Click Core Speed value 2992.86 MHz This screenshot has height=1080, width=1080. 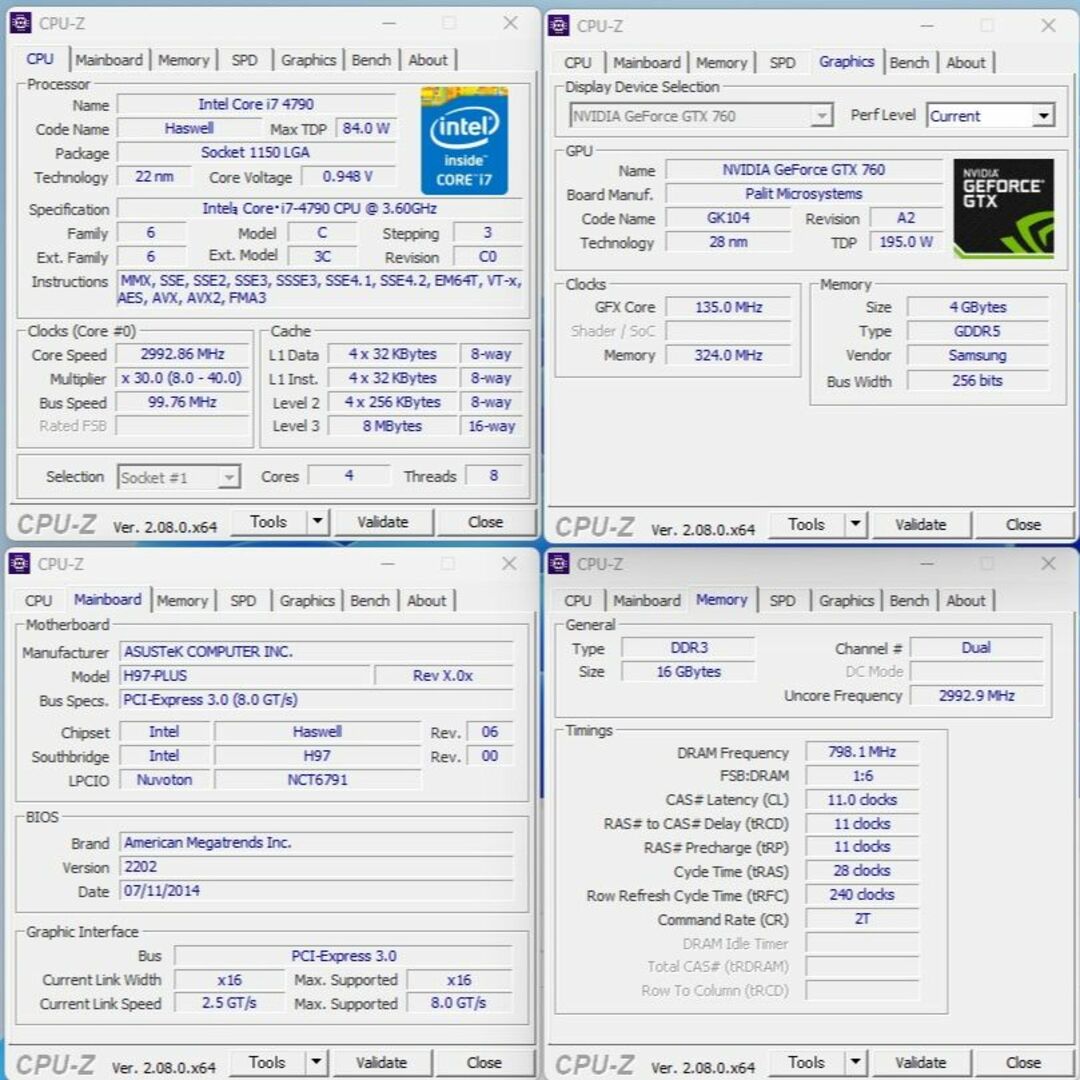pyautogui.click(x=183, y=354)
